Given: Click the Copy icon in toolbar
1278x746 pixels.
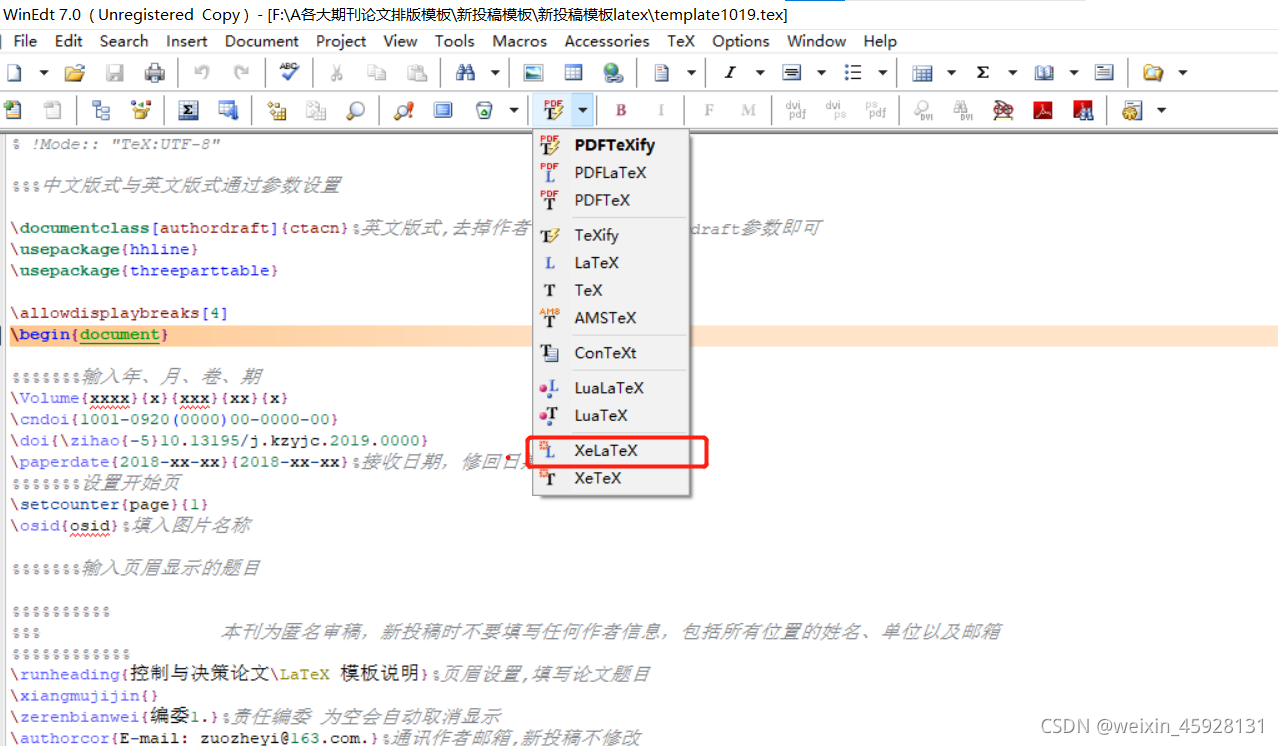Looking at the screenshot, I should 377,73.
